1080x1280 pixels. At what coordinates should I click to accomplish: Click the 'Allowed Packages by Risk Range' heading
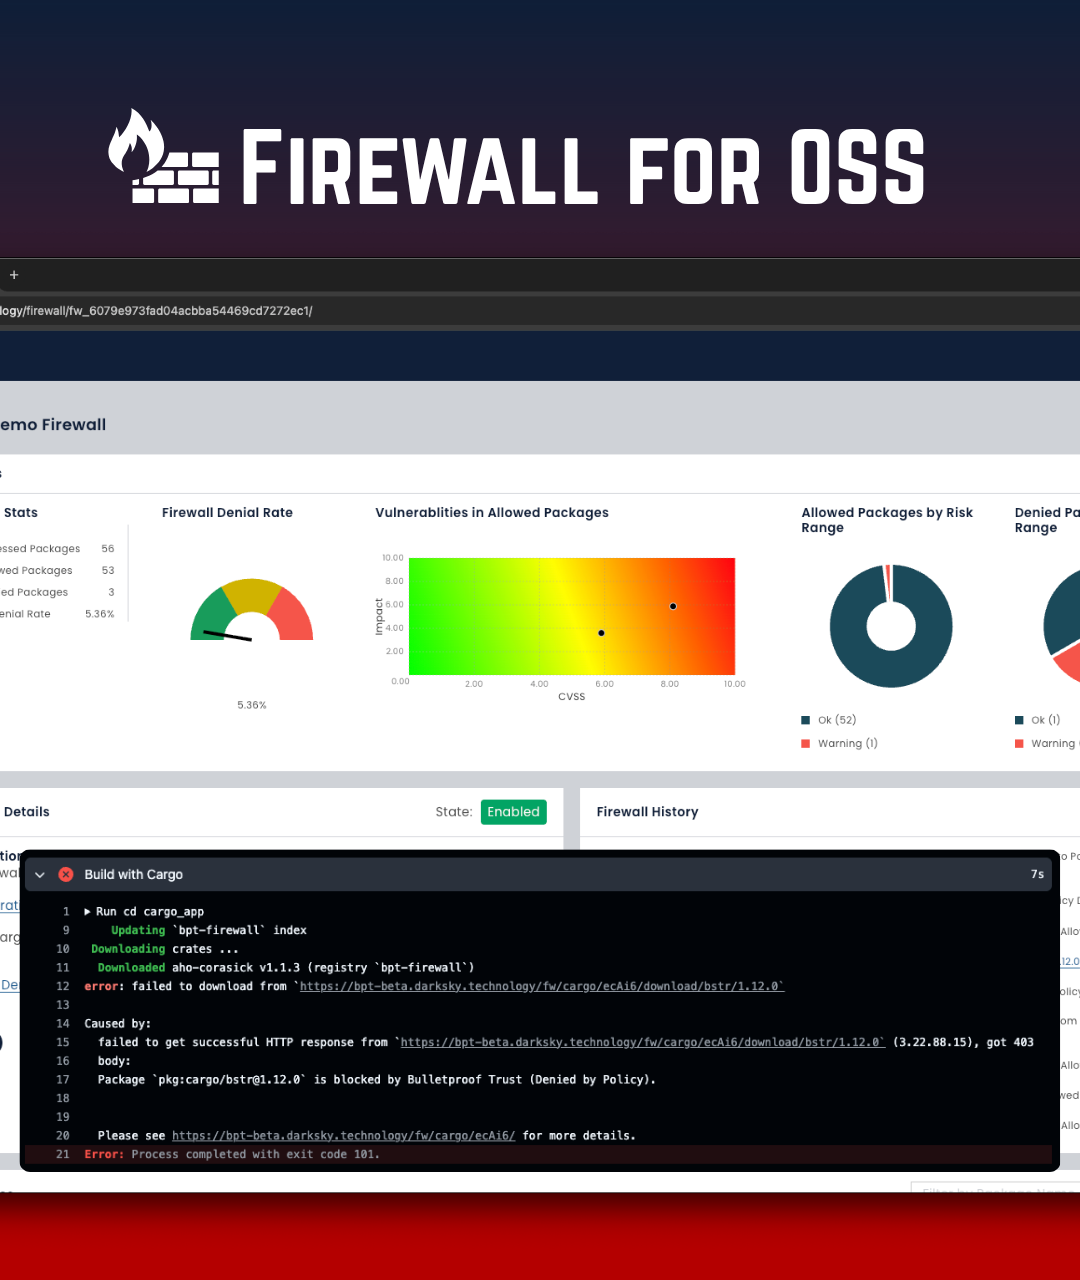[x=887, y=520]
